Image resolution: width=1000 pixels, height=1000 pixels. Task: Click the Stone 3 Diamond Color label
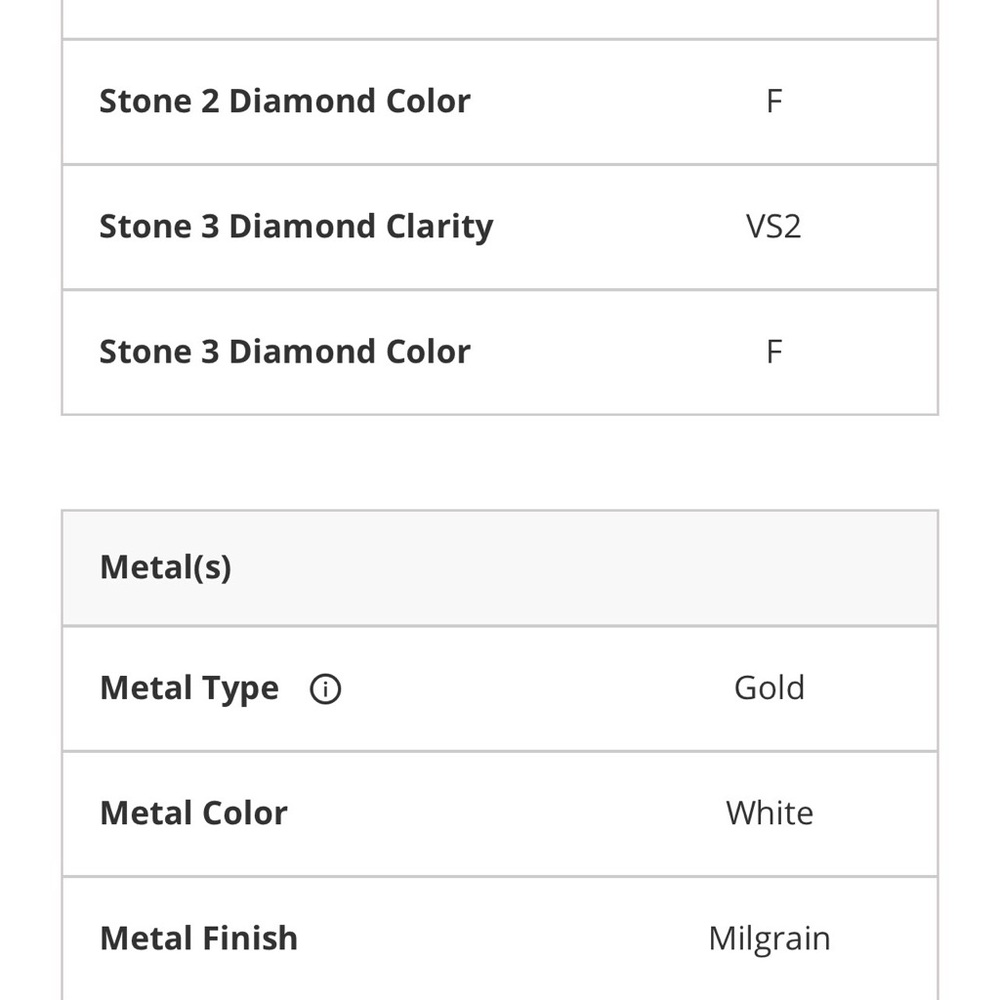coord(284,352)
